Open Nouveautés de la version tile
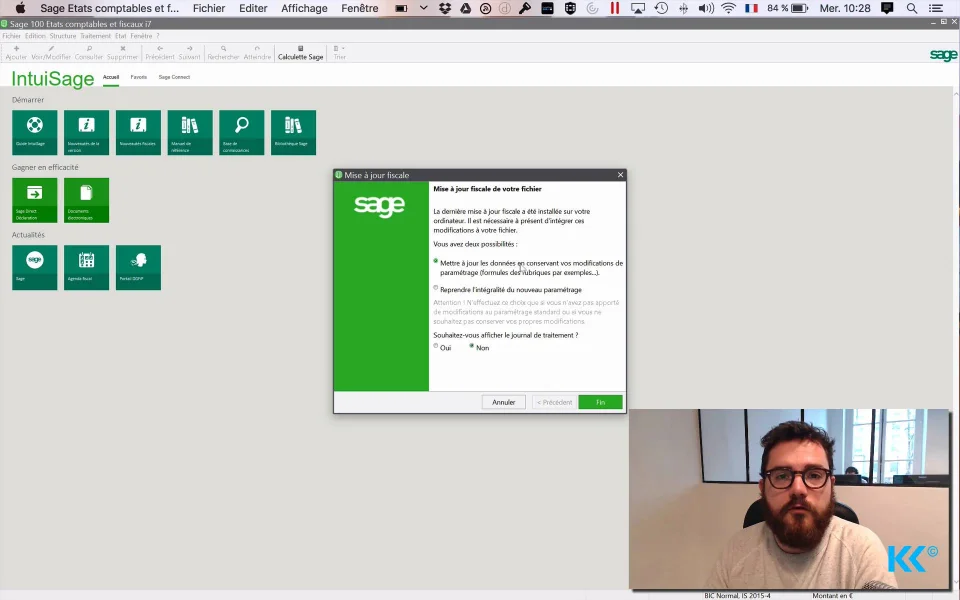The image size is (960, 600). pos(86,132)
